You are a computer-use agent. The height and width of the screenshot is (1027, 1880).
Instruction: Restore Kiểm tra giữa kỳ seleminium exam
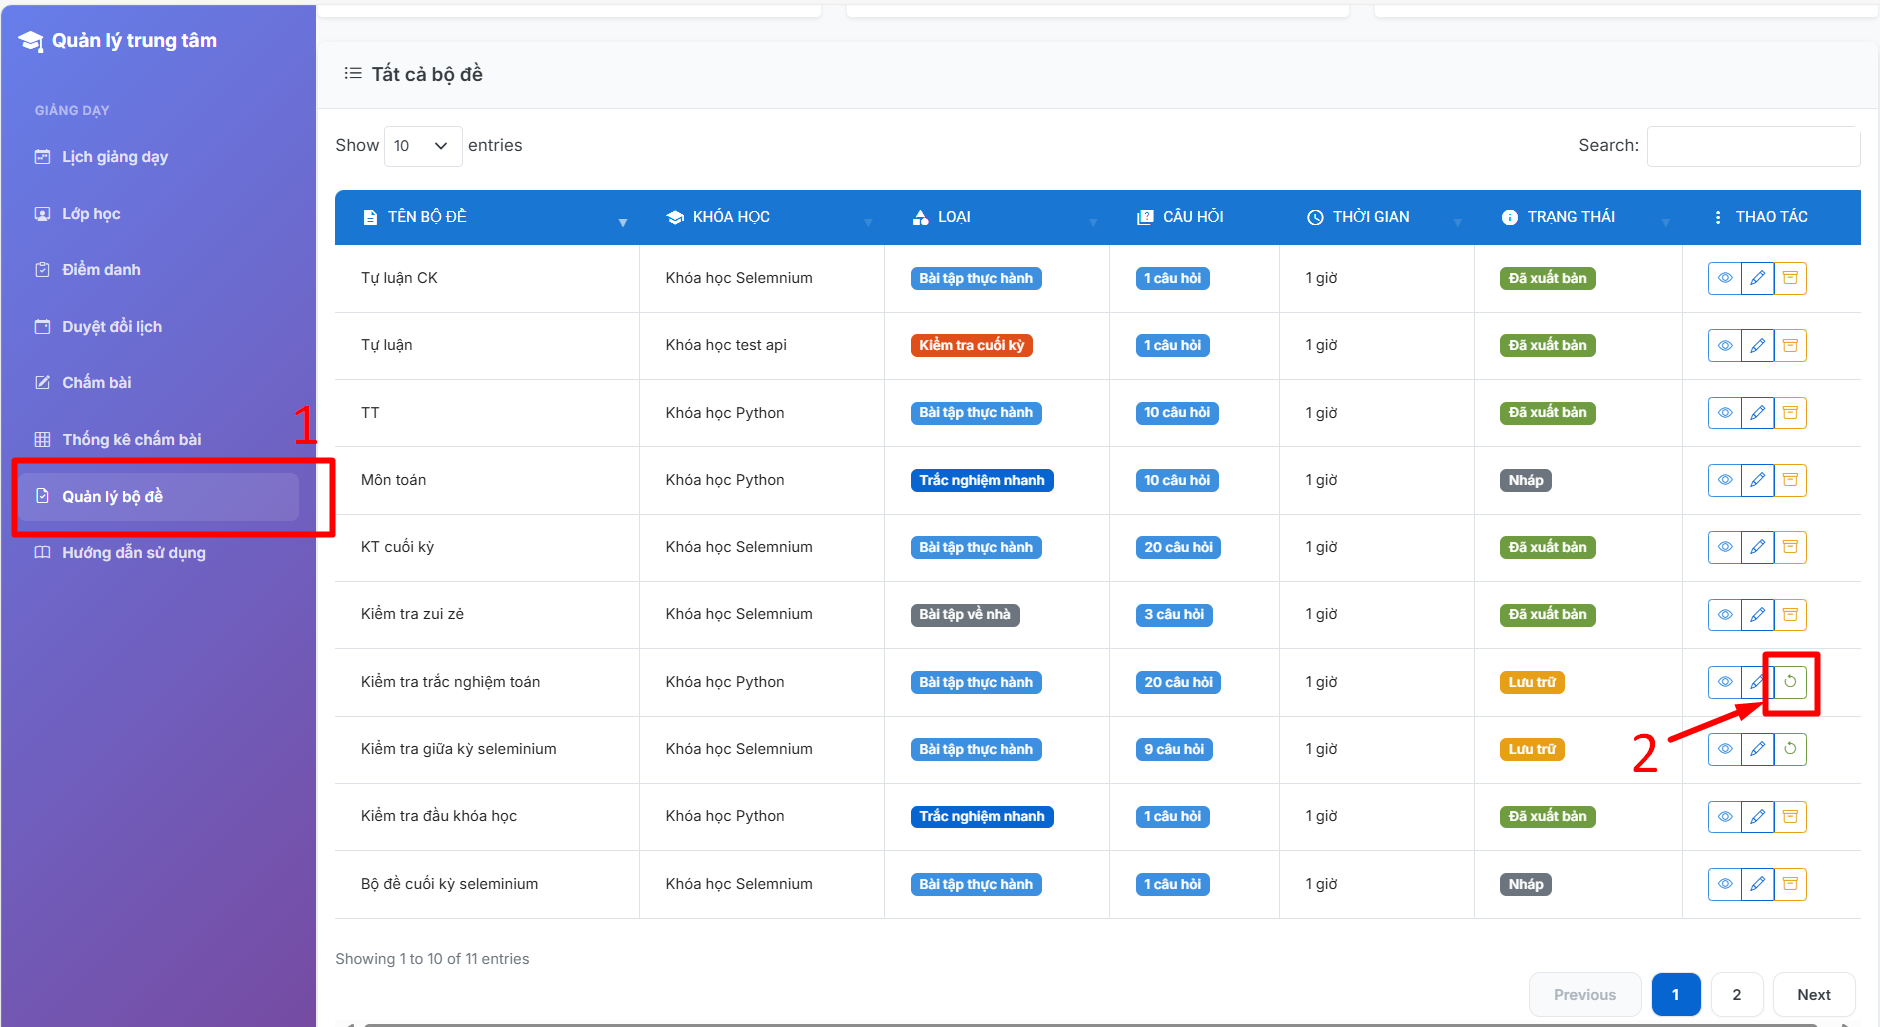click(1790, 749)
